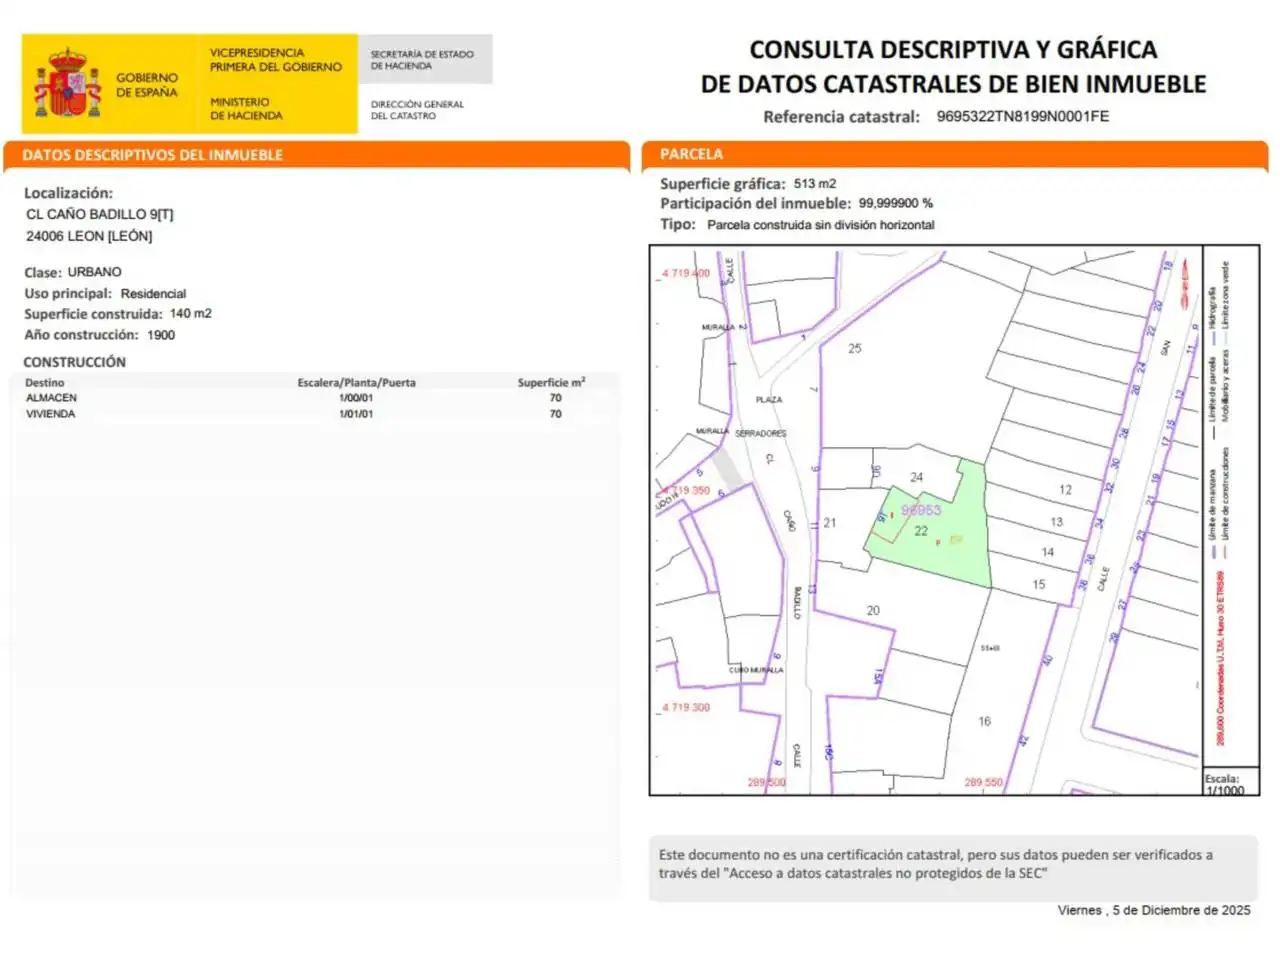Click parcel number 21 on the map

(830, 523)
